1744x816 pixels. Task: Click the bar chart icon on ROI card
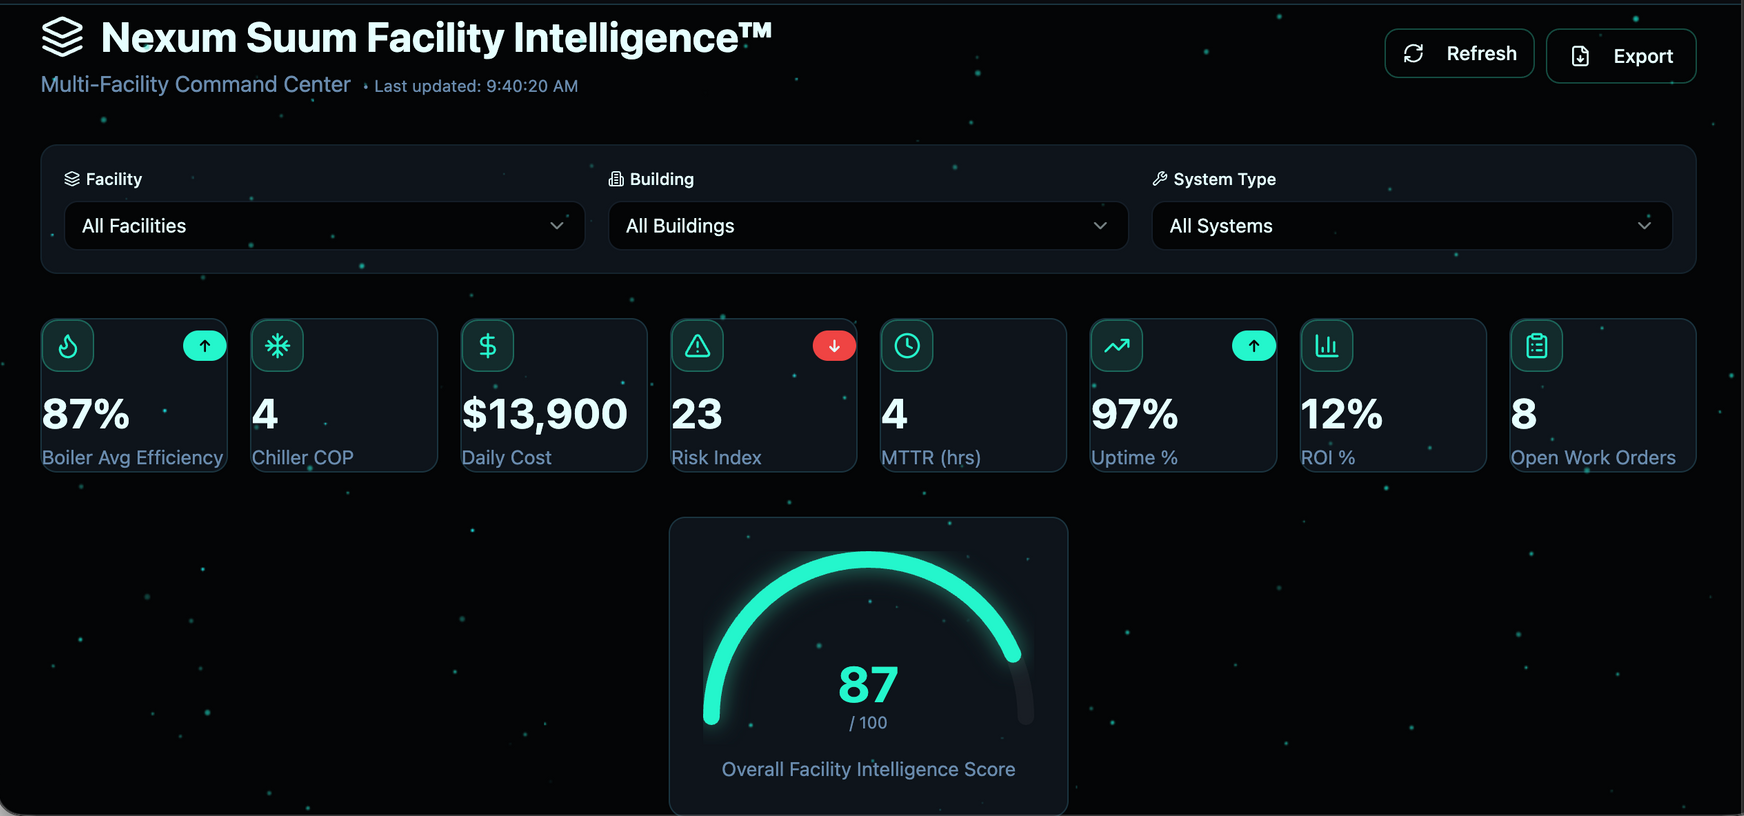click(x=1326, y=346)
